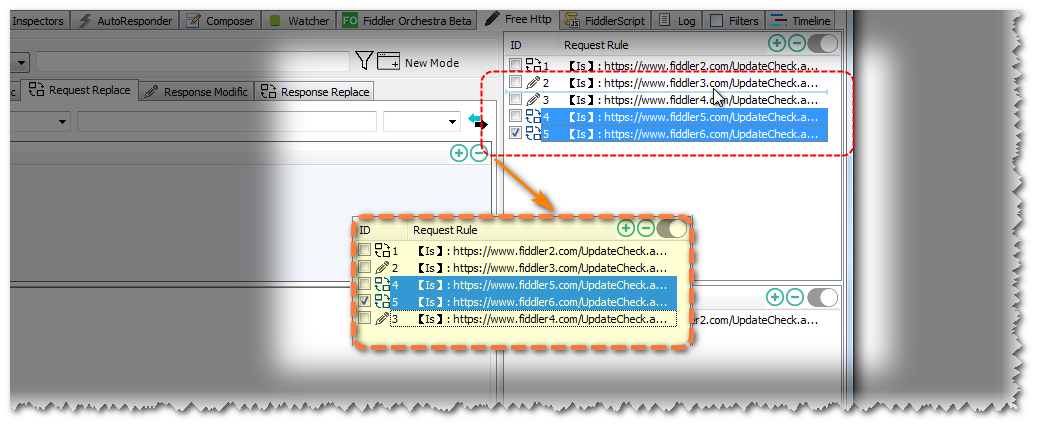Open the Filters tab
This screenshot has height=428, width=1039.
point(734,21)
